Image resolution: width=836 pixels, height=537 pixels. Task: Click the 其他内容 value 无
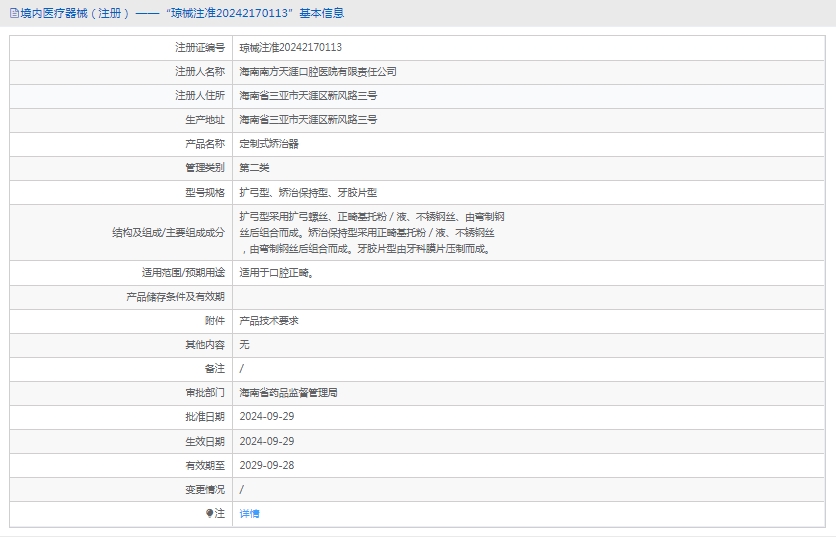point(245,345)
